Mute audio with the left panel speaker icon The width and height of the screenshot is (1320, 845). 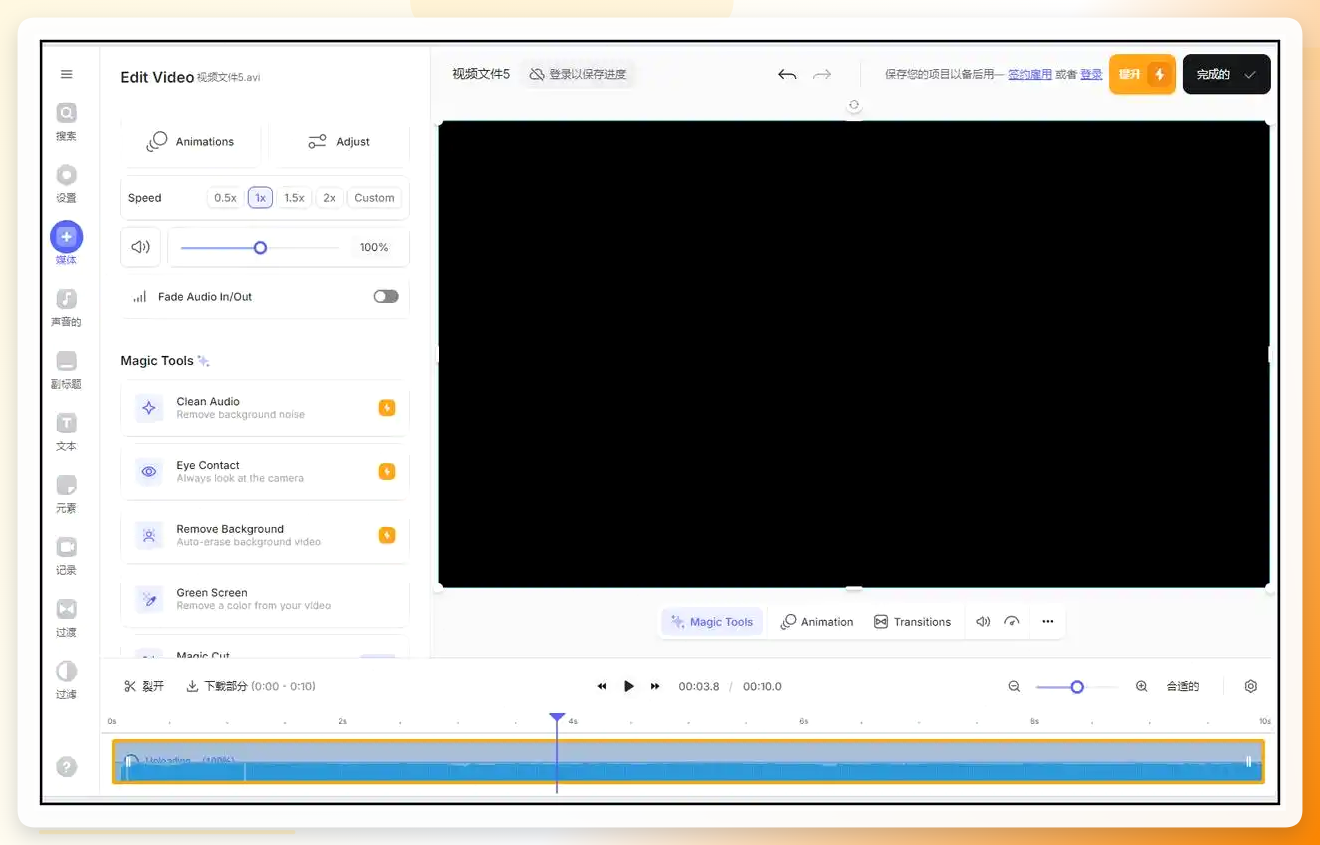tap(140, 247)
